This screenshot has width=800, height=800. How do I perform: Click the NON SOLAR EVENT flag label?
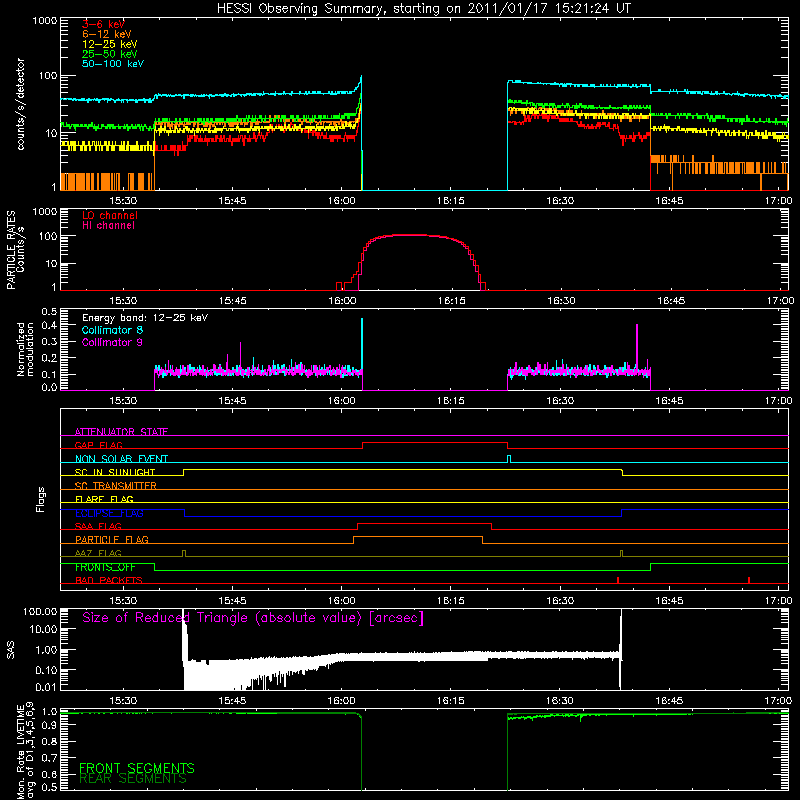point(121,459)
